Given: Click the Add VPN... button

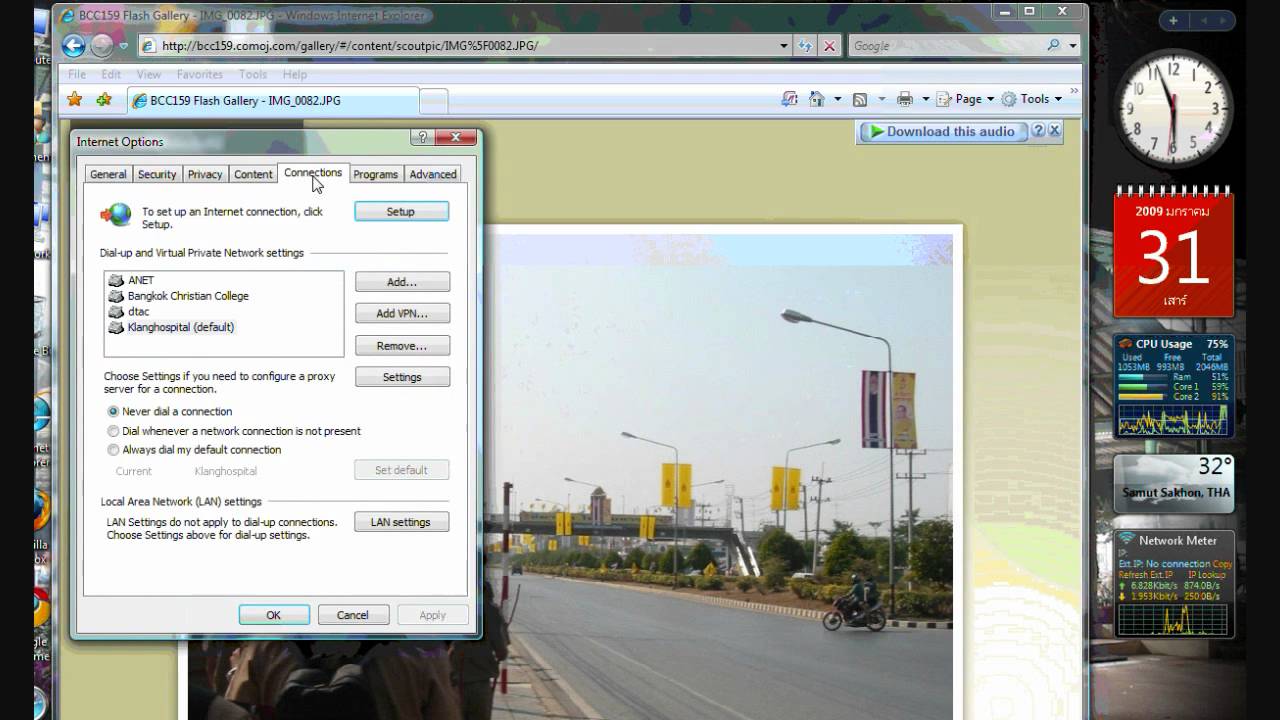Looking at the screenshot, I should pos(402,314).
